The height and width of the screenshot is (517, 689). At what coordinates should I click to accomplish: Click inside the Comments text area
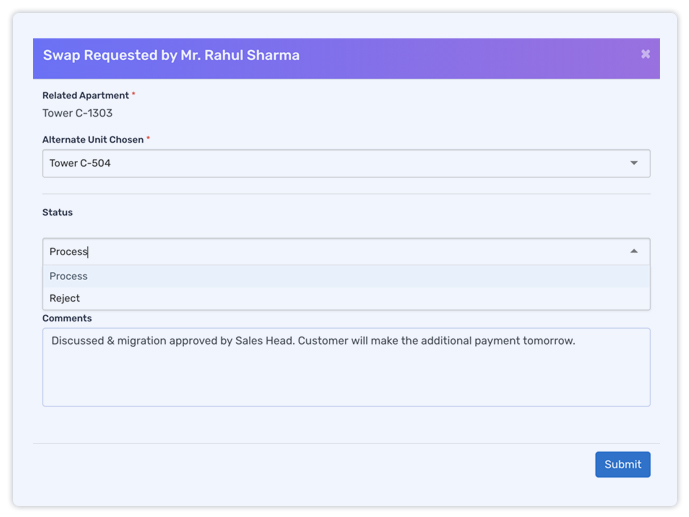pyautogui.click(x=346, y=367)
